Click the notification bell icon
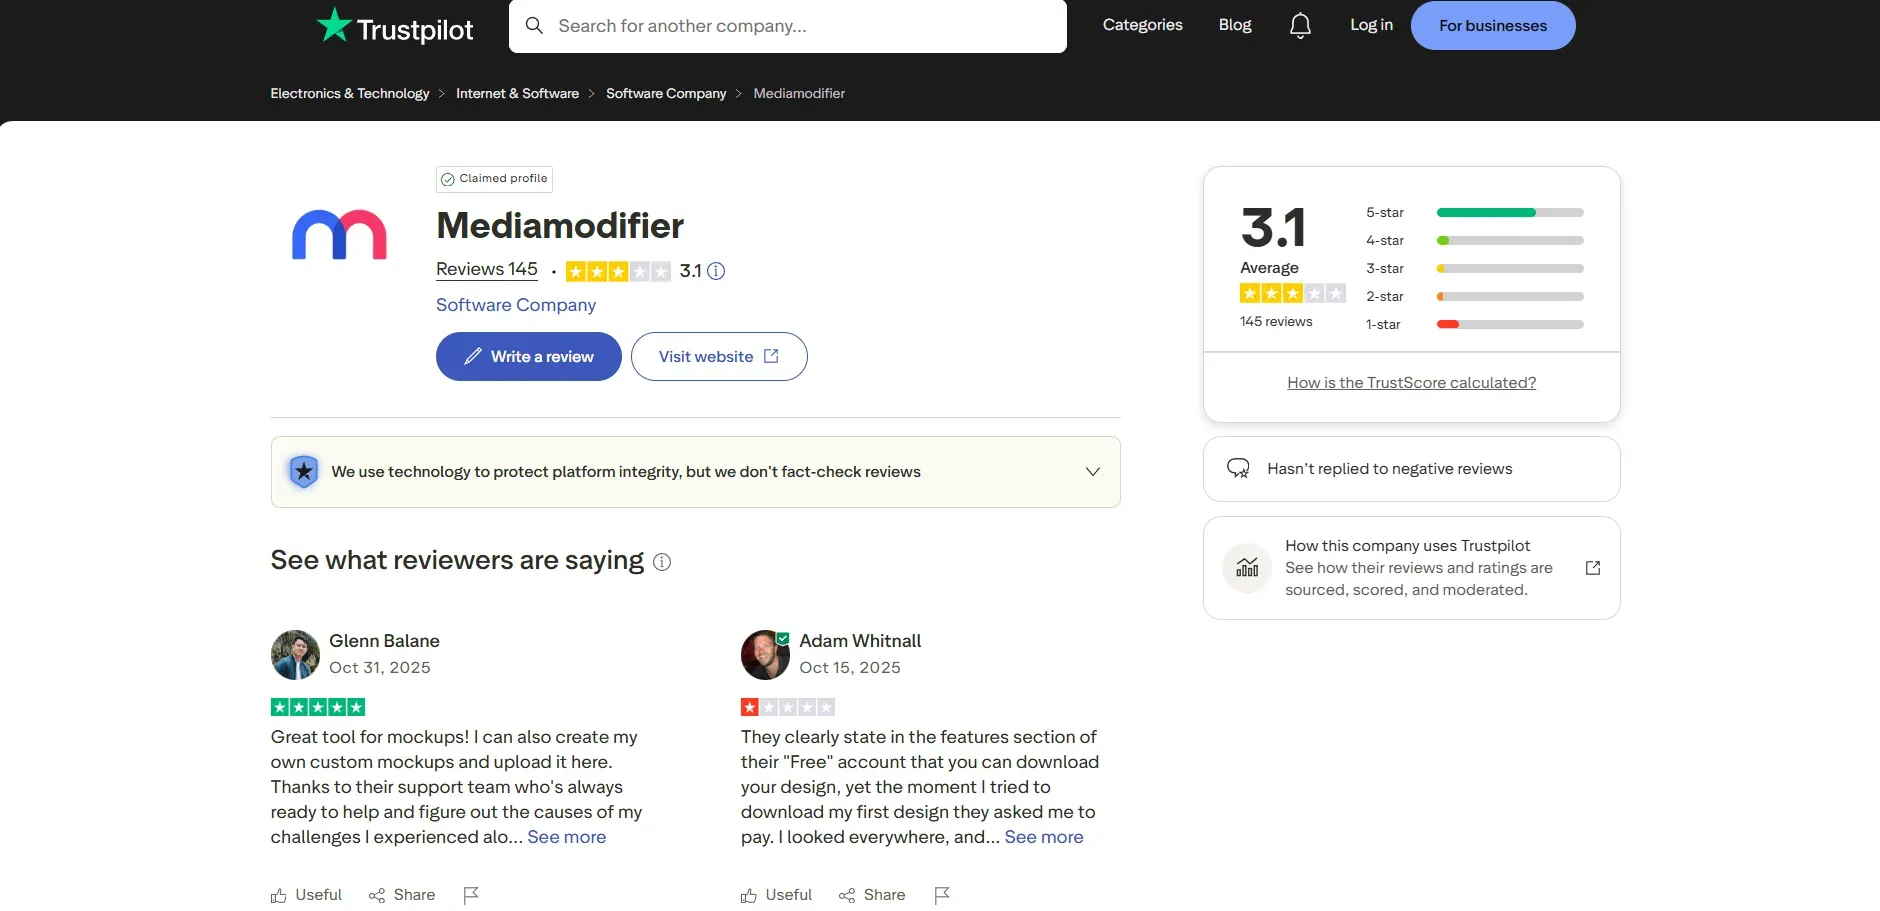 coord(1299,25)
